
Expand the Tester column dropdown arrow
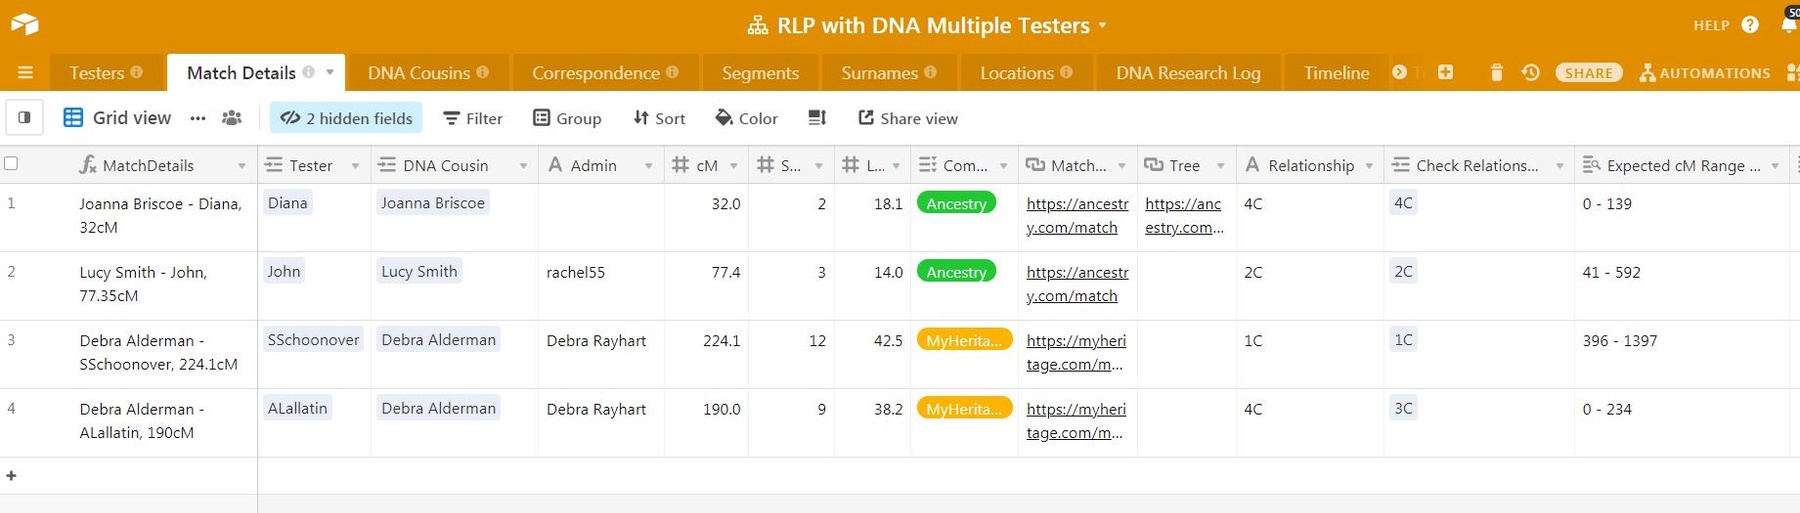(355, 166)
